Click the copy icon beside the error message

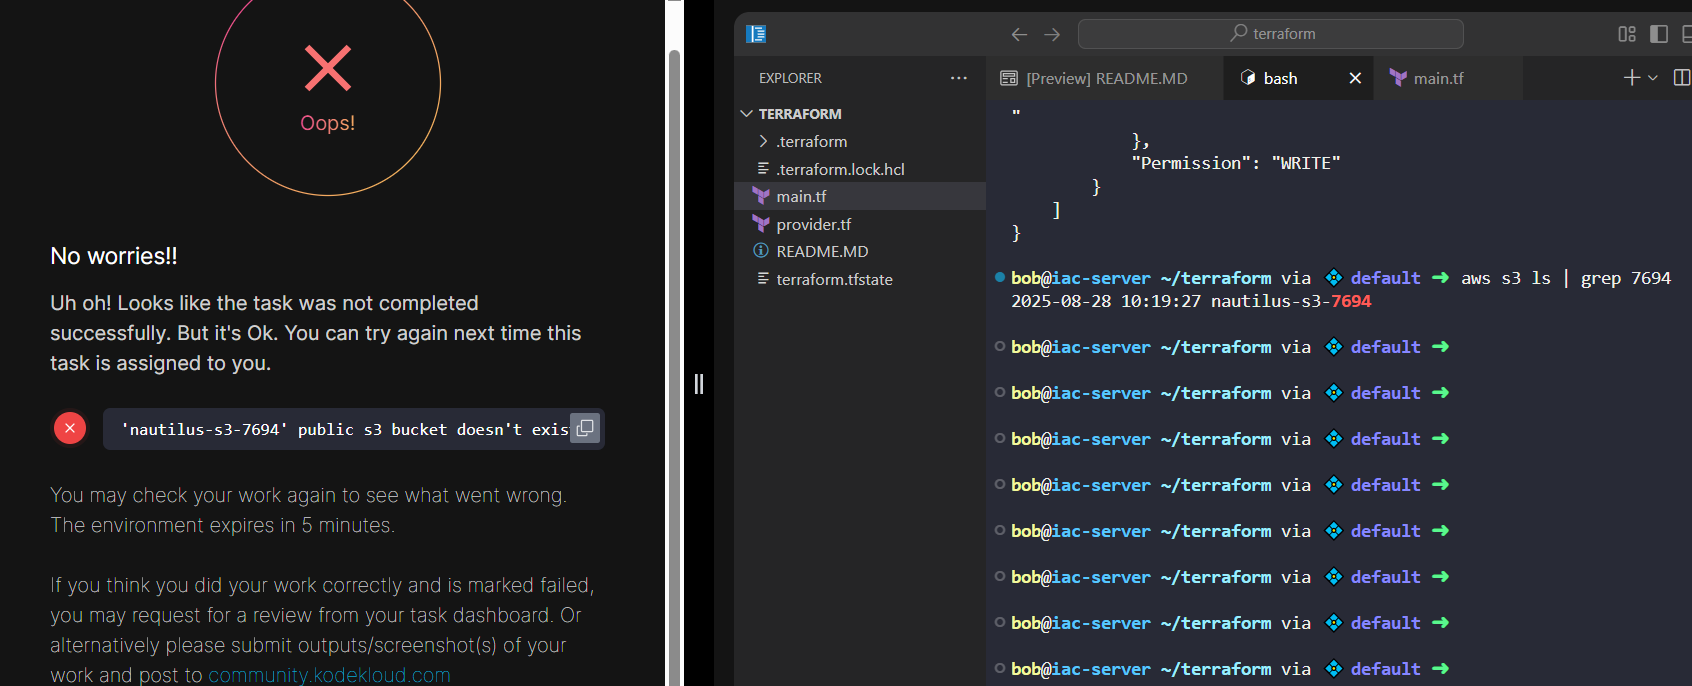tap(585, 428)
